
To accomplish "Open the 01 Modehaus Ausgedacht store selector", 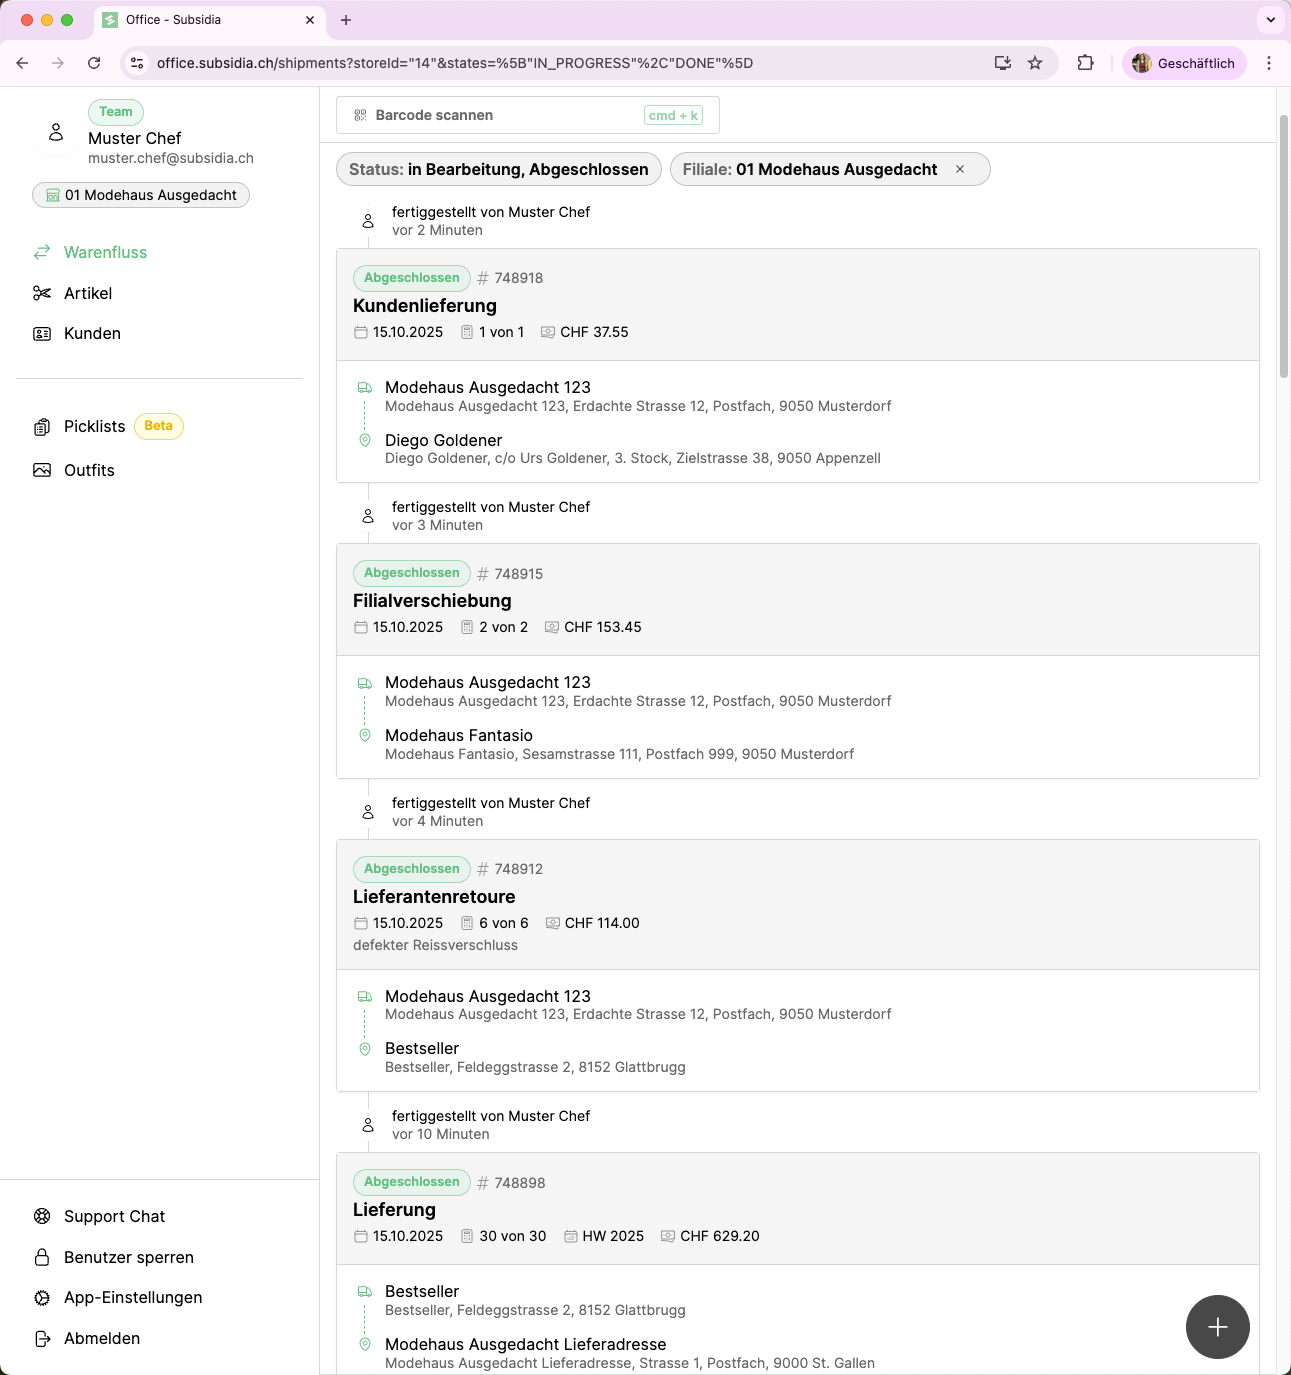I will tap(141, 195).
